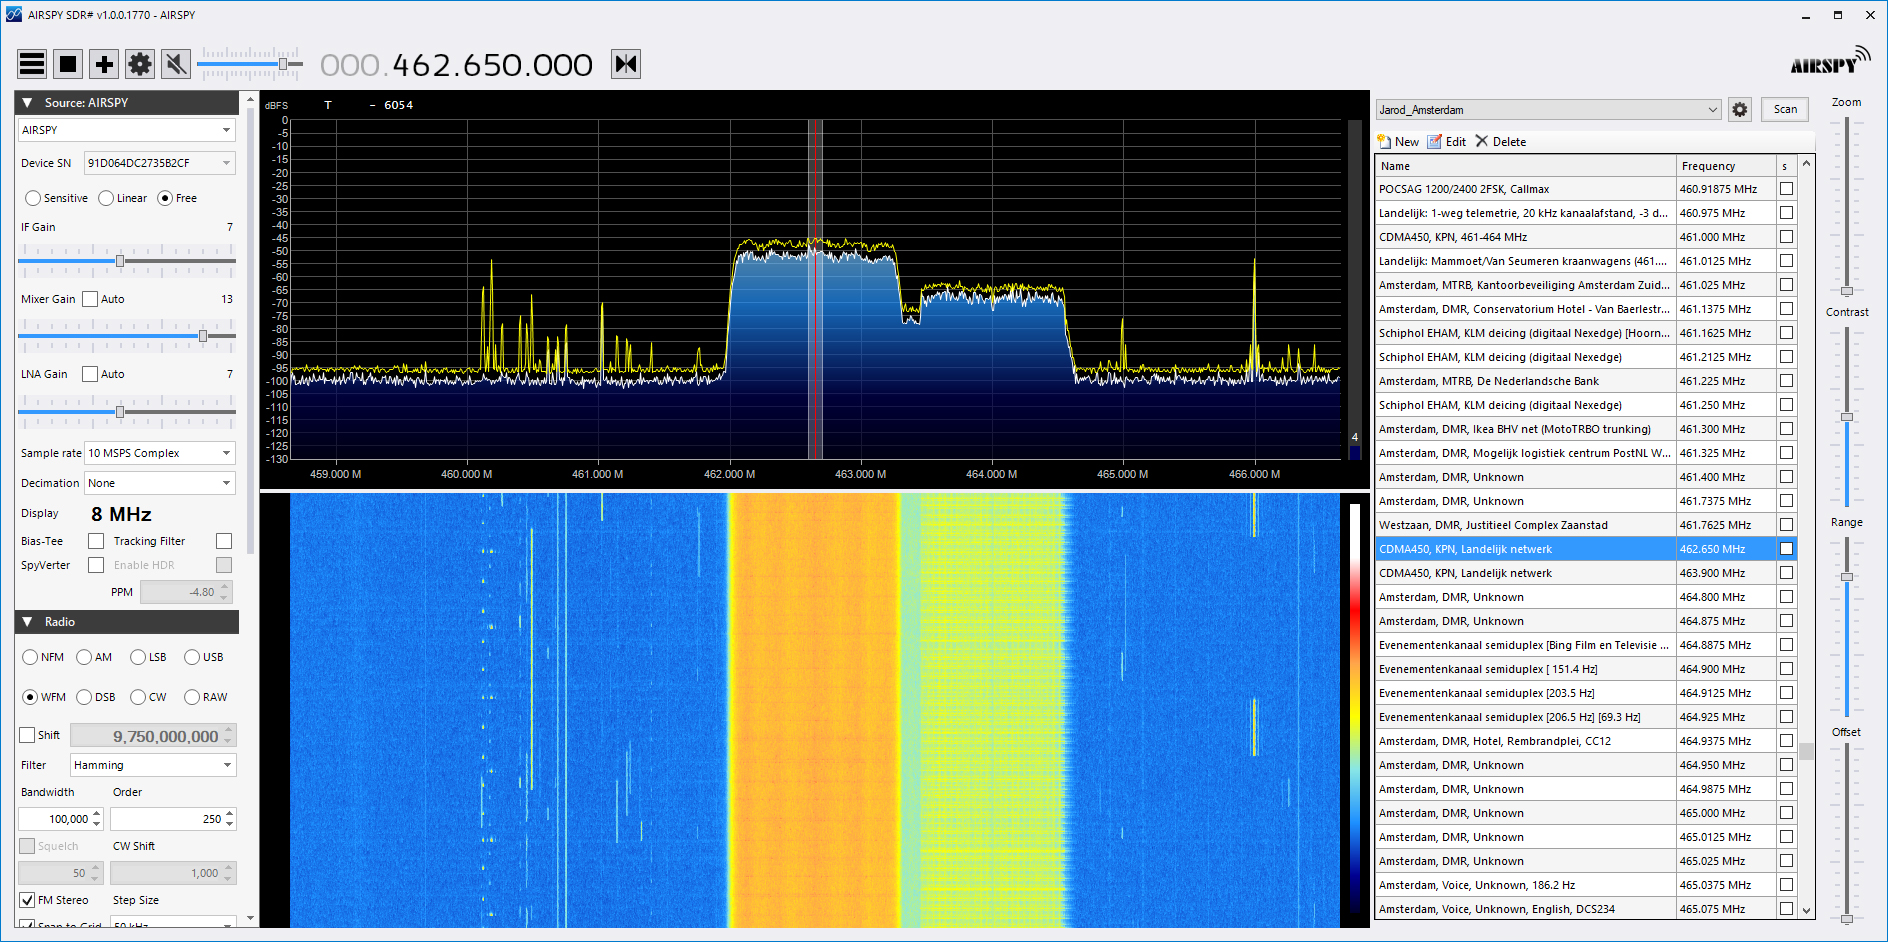Select CW demodulation mode
The height and width of the screenshot is (942, 1888).
pyautogui.click(x=138, y=697)
